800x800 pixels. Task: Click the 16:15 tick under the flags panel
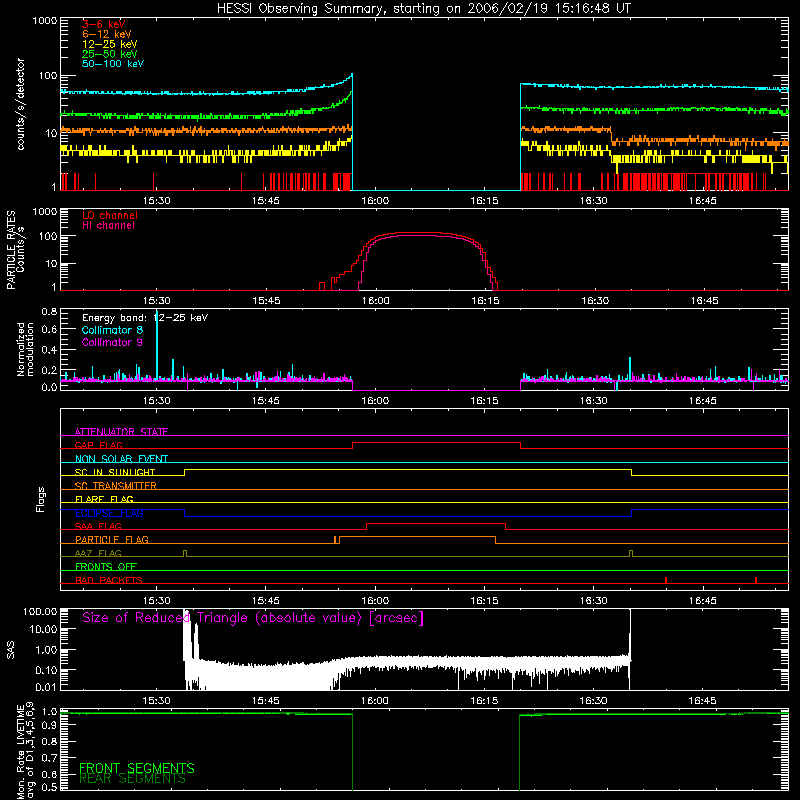[x=484, y=601]
